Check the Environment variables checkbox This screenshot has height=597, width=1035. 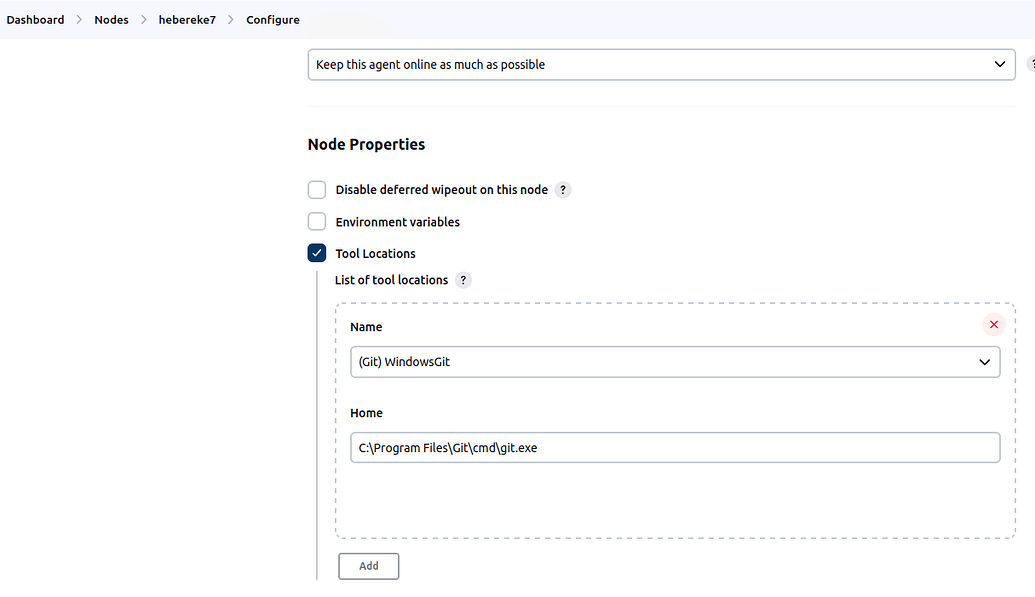pyautogui.click(x=317, y=222)
